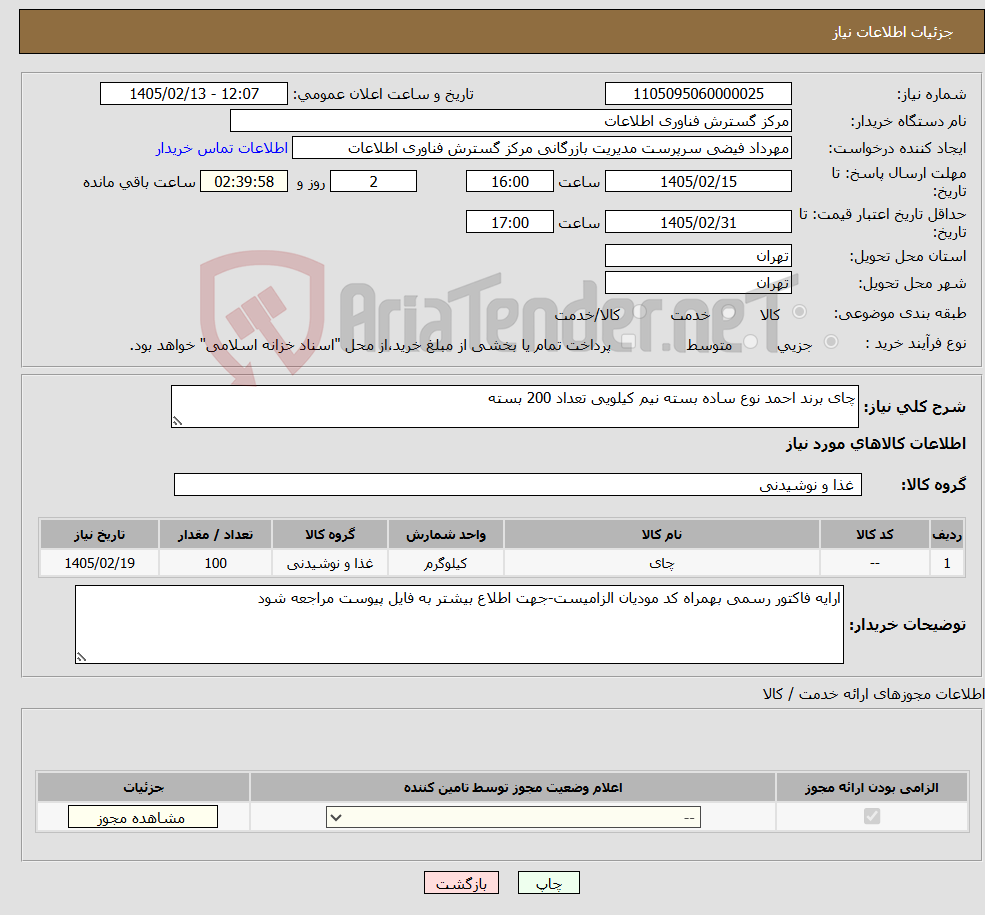Open اطلاعات تماس خریدار link
The image size is (985, 915).
pos(222,148)
